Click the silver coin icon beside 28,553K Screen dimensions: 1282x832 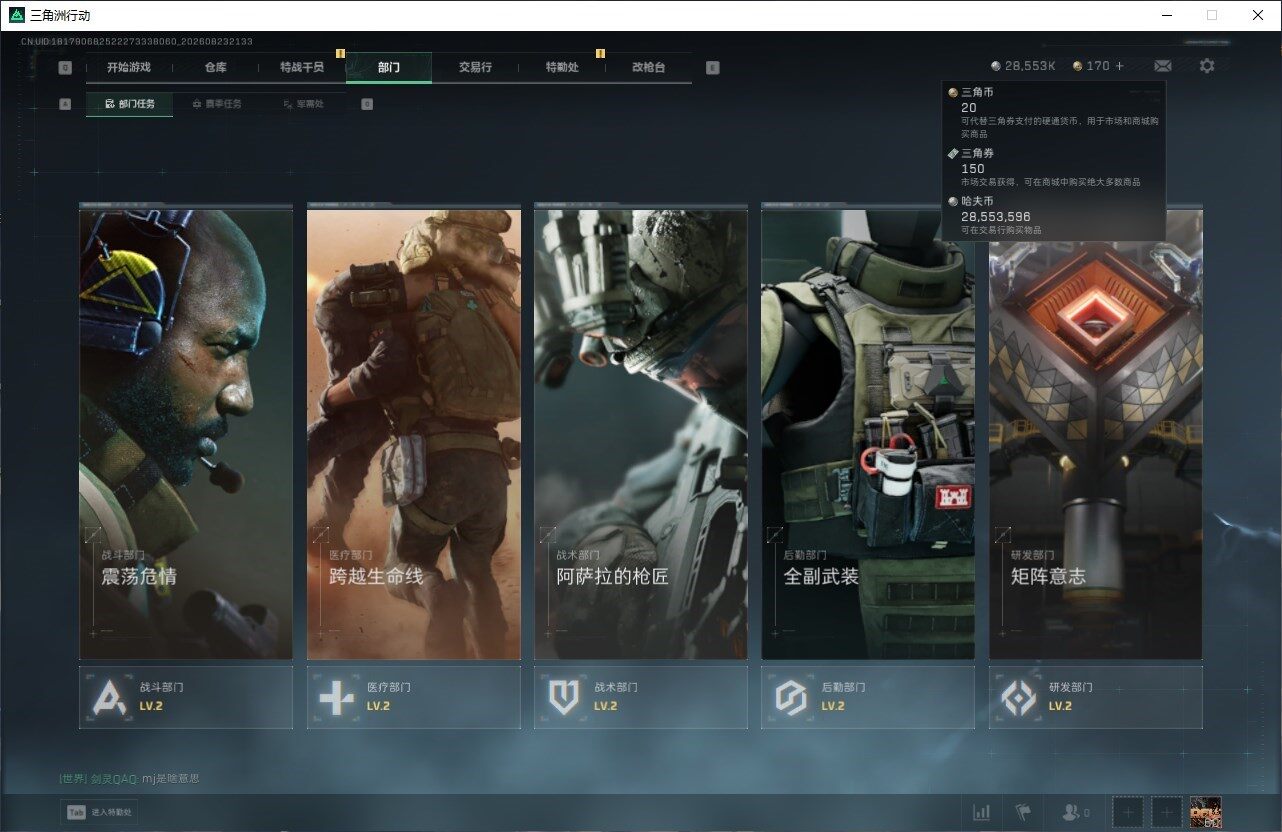(996, 66)
